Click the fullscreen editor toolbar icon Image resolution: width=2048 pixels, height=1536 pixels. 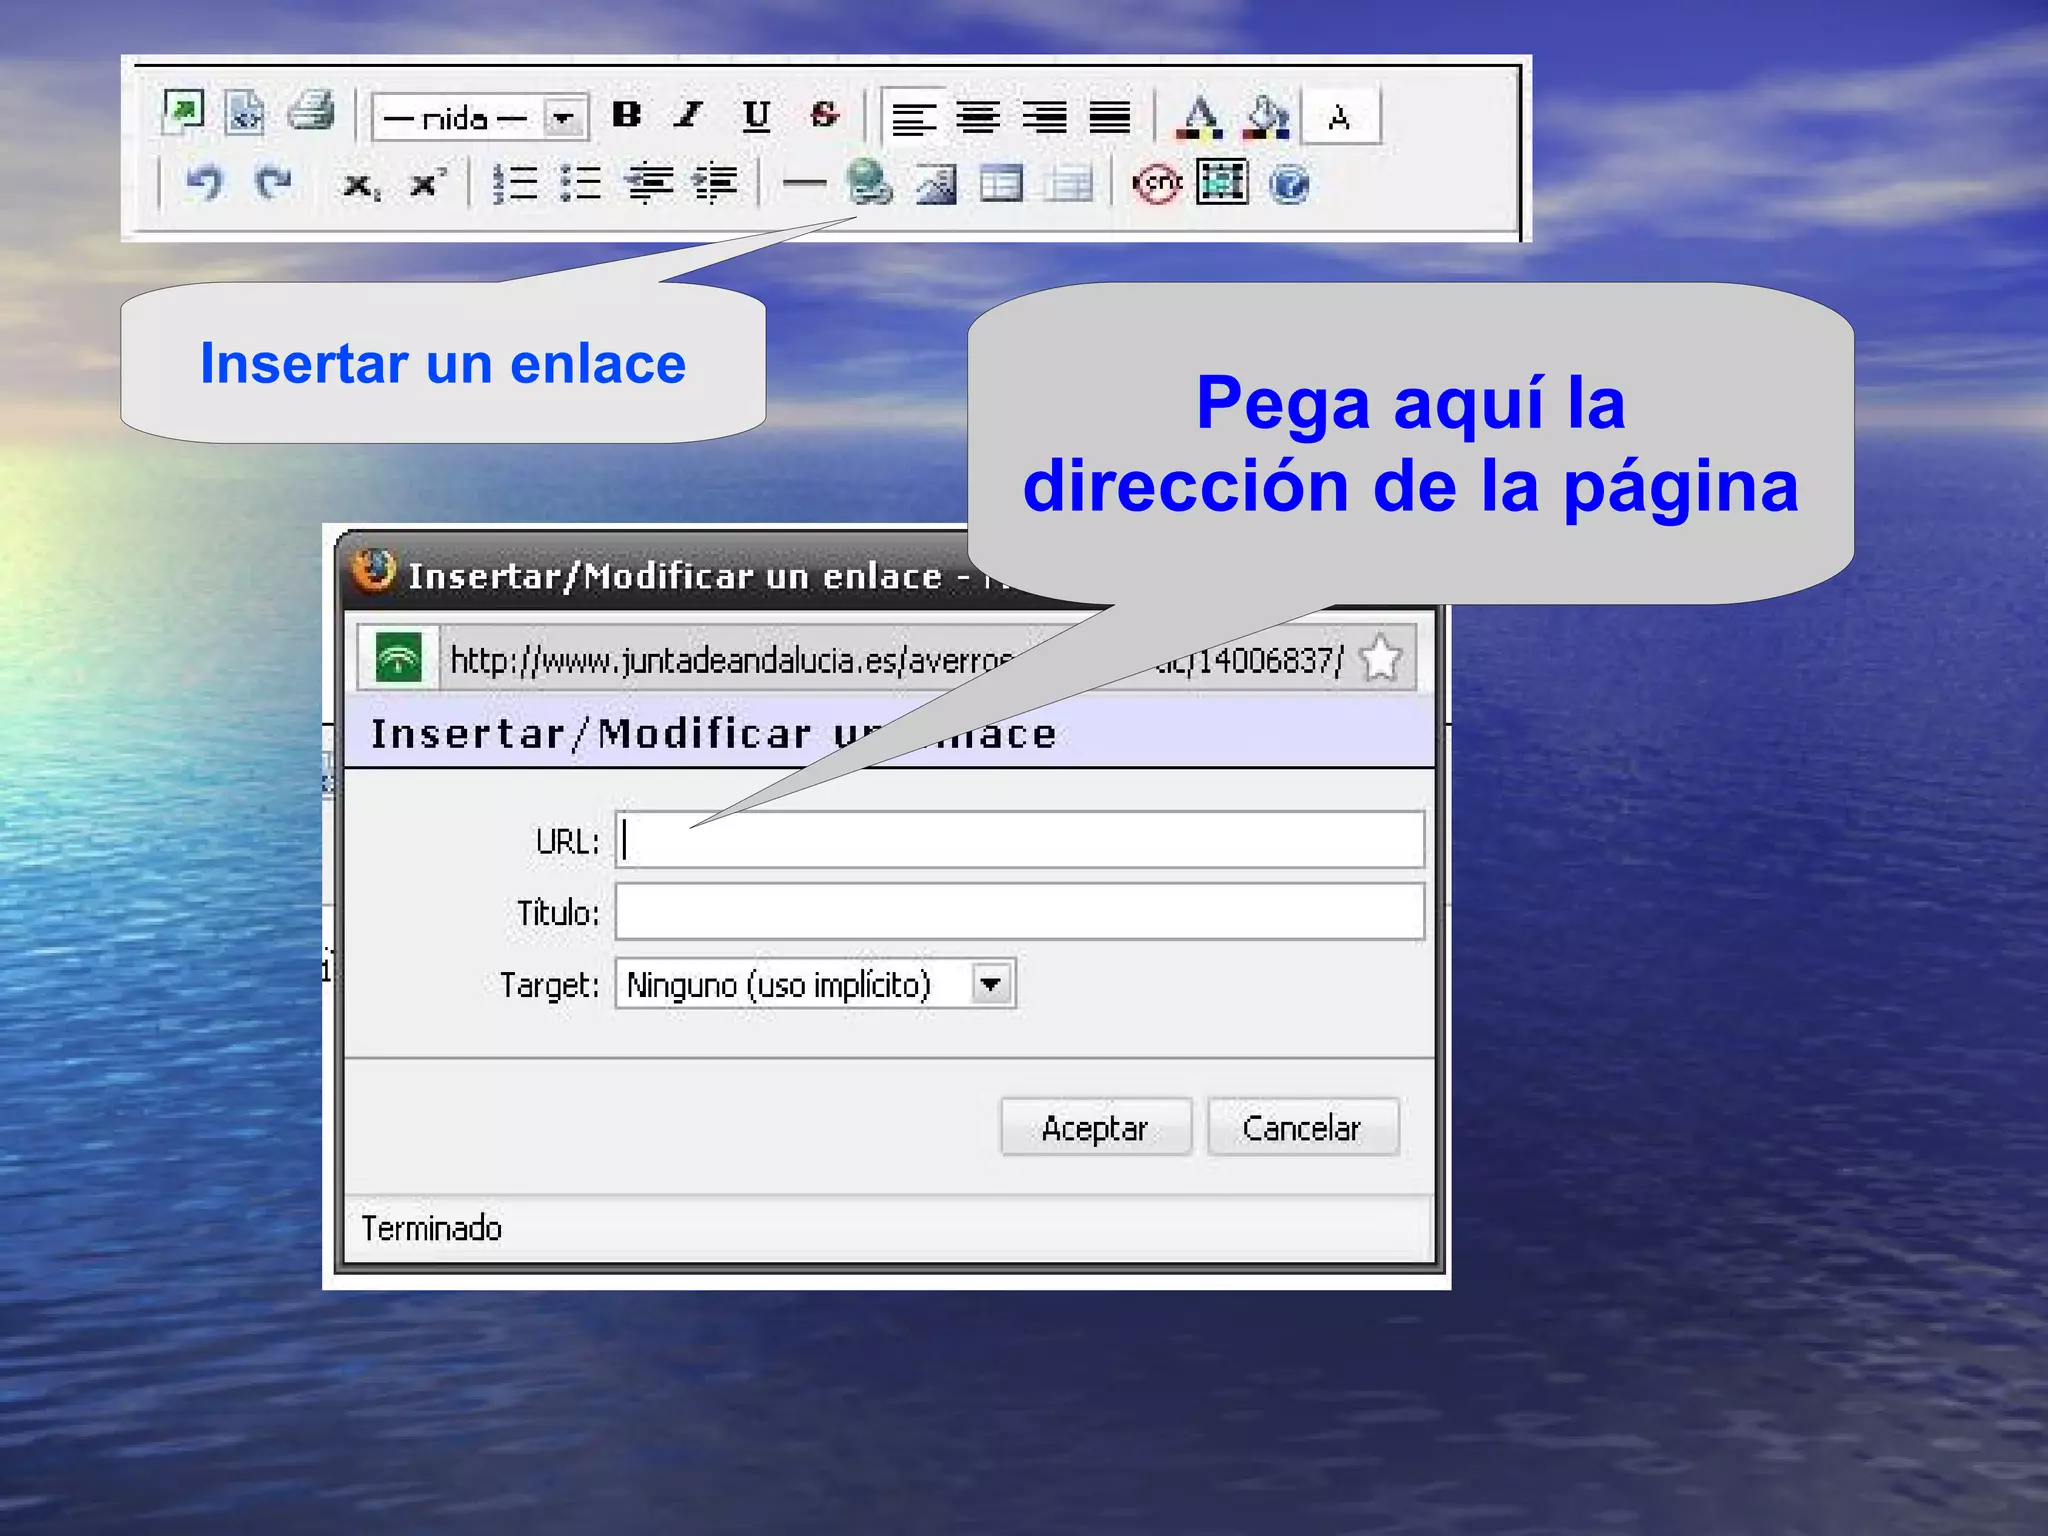183,113
